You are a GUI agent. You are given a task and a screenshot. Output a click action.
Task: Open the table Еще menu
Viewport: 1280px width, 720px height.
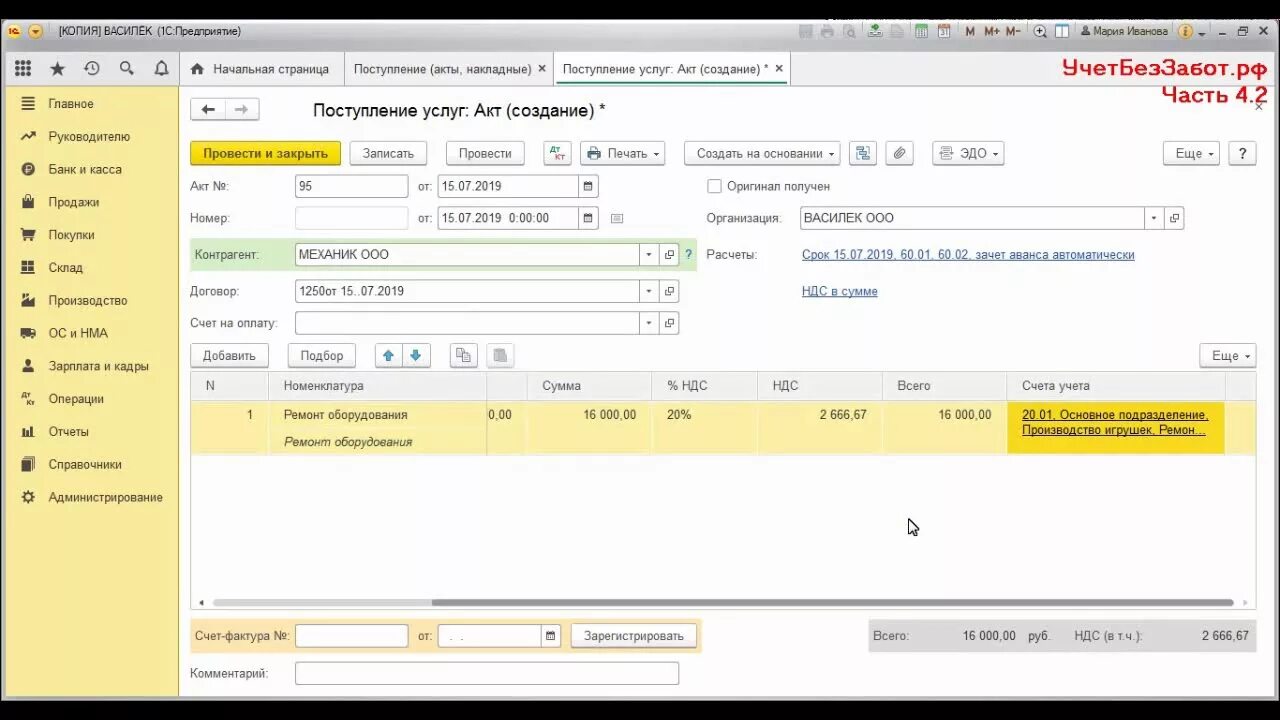click(x=1228, y=355)
